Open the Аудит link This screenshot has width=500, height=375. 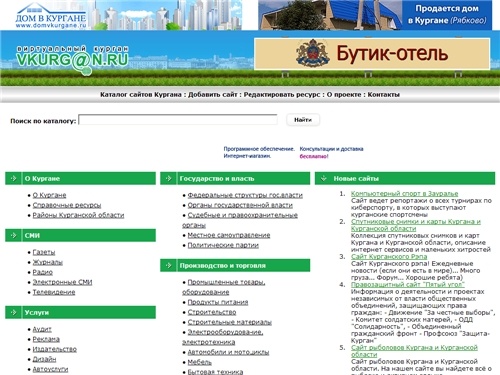point(42,329)
